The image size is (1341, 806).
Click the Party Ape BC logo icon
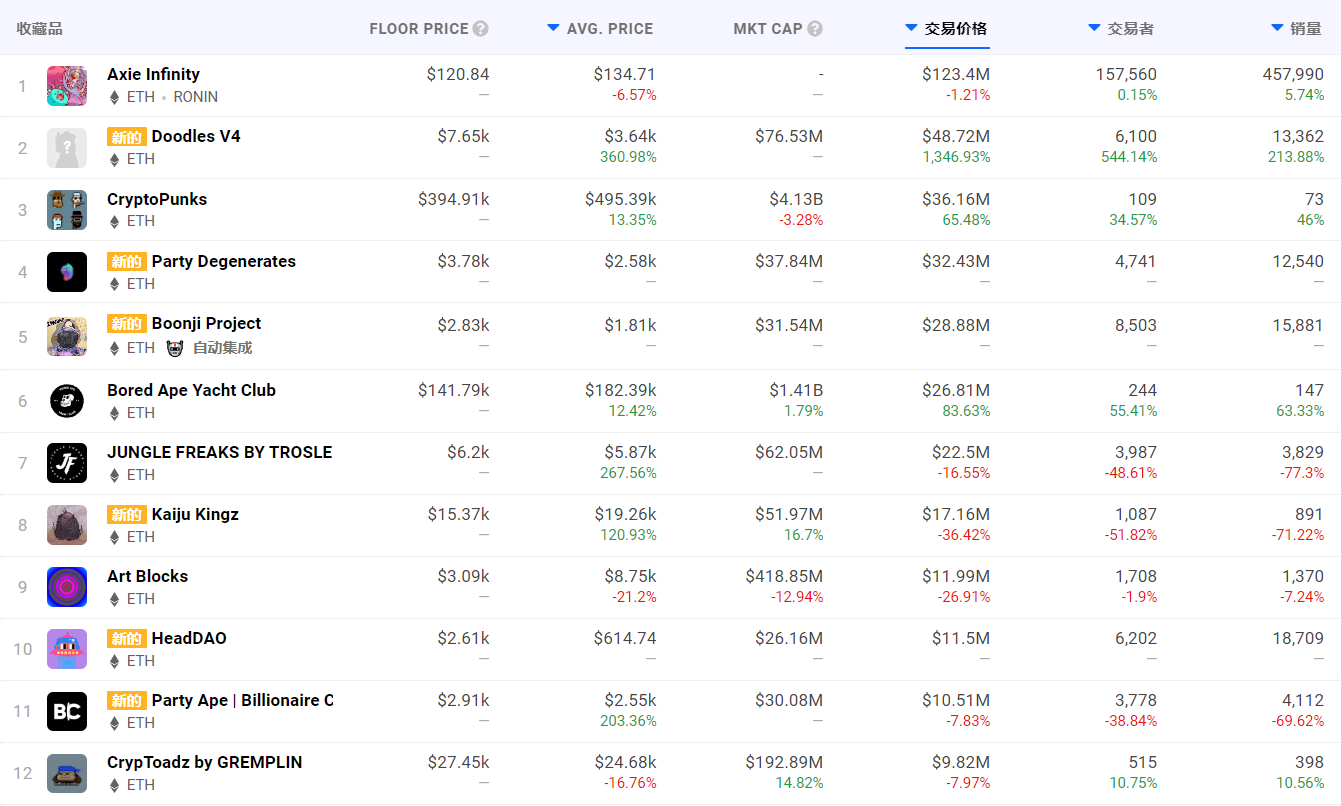[67, 711]
